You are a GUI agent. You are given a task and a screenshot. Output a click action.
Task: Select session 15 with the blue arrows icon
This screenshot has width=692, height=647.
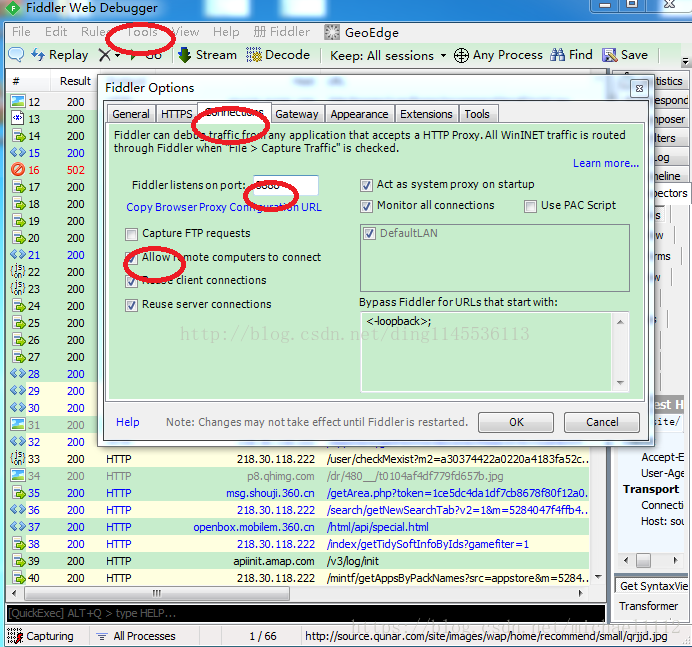pyautogui.click(x=18, y=153)
